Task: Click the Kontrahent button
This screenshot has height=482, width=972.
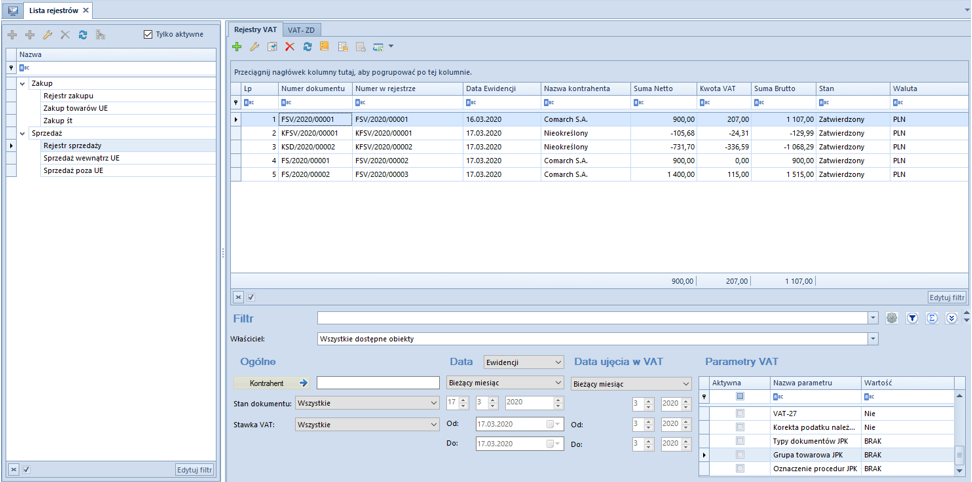Action: [266, 383]
